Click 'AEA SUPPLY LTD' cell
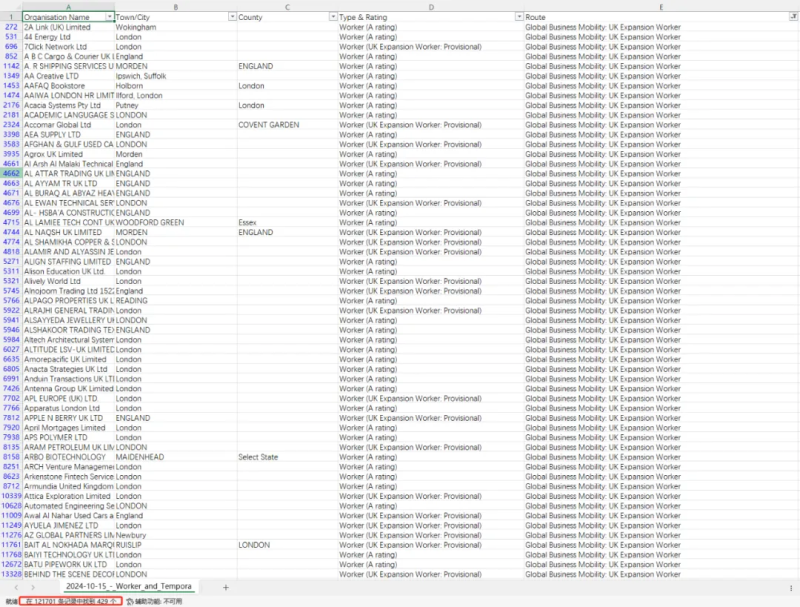 [68, 135]
